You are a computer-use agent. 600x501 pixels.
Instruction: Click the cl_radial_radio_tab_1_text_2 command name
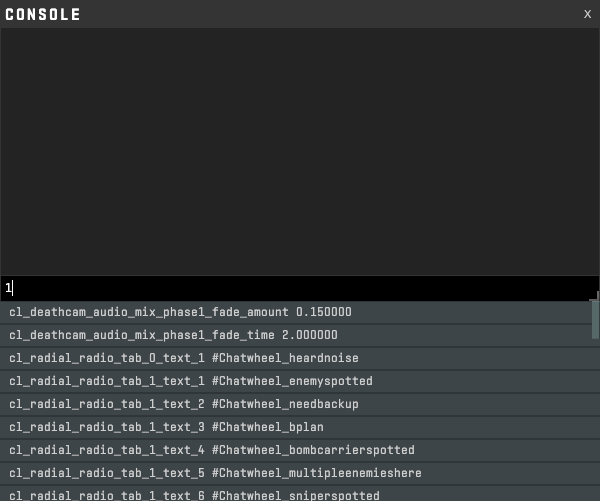(107, 404)
